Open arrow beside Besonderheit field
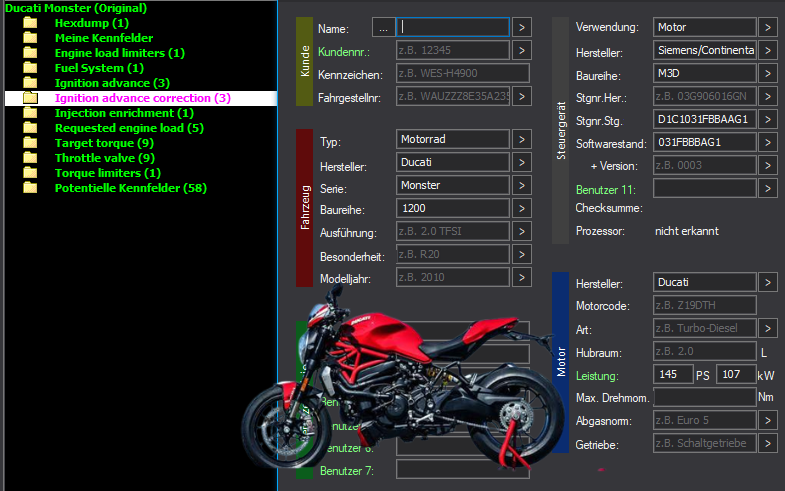This screenshot has height=491, width=785. click(522, 254)
